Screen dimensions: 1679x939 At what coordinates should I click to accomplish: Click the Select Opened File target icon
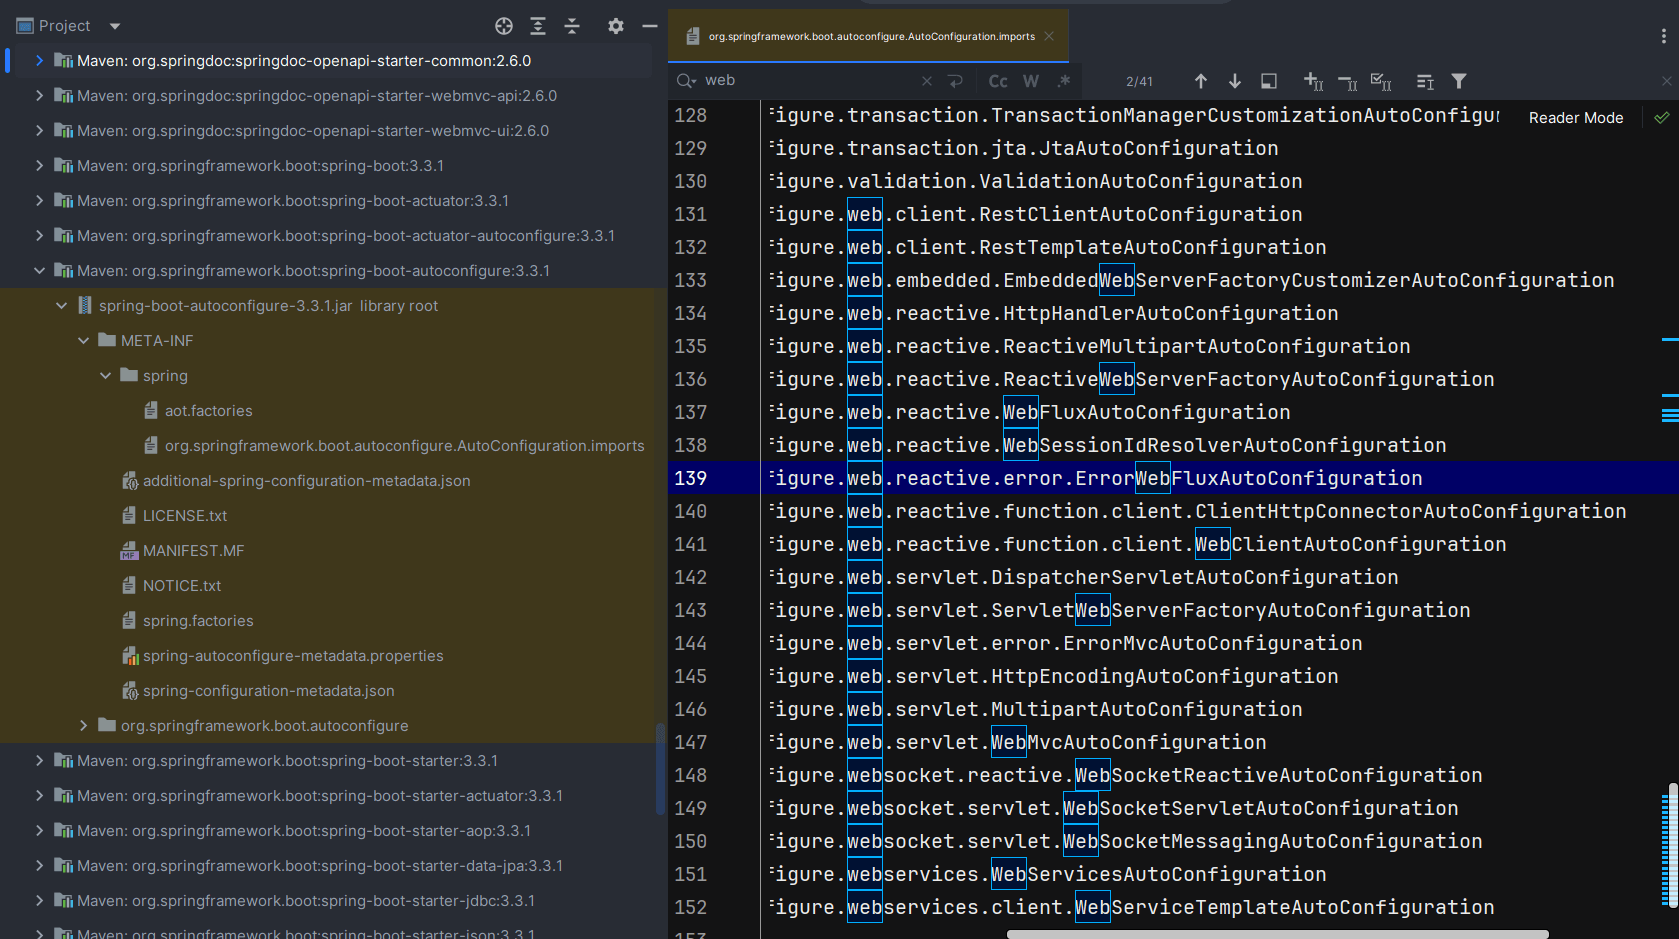pyautogui.click(x=504, y=26)
